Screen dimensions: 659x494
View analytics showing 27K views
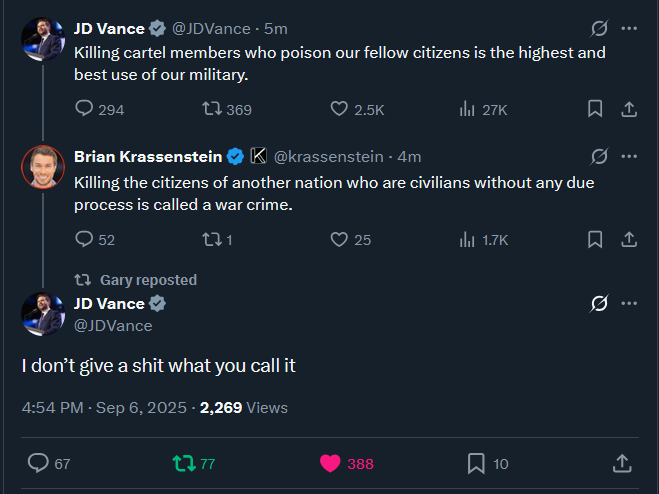(467, 110)
